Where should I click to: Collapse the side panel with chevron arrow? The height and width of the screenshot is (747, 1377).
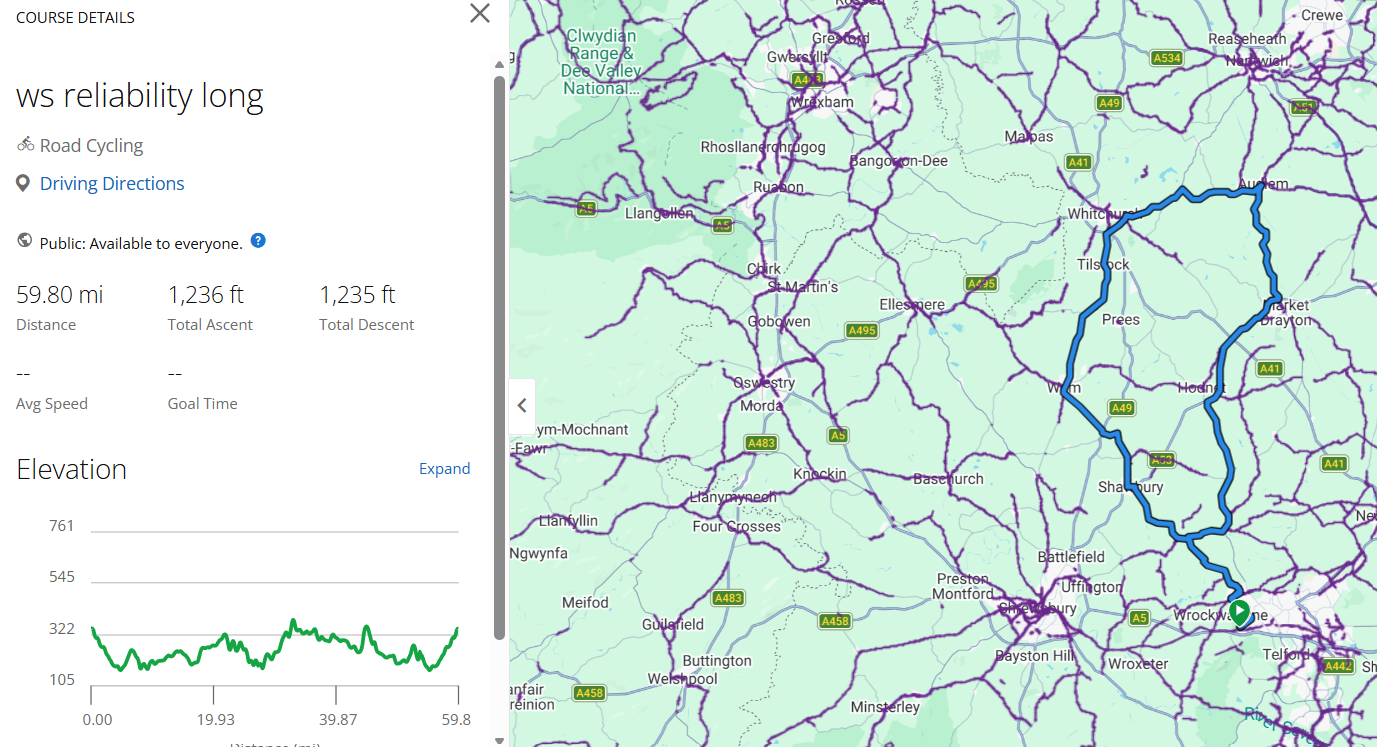click(x=522, y=405)
